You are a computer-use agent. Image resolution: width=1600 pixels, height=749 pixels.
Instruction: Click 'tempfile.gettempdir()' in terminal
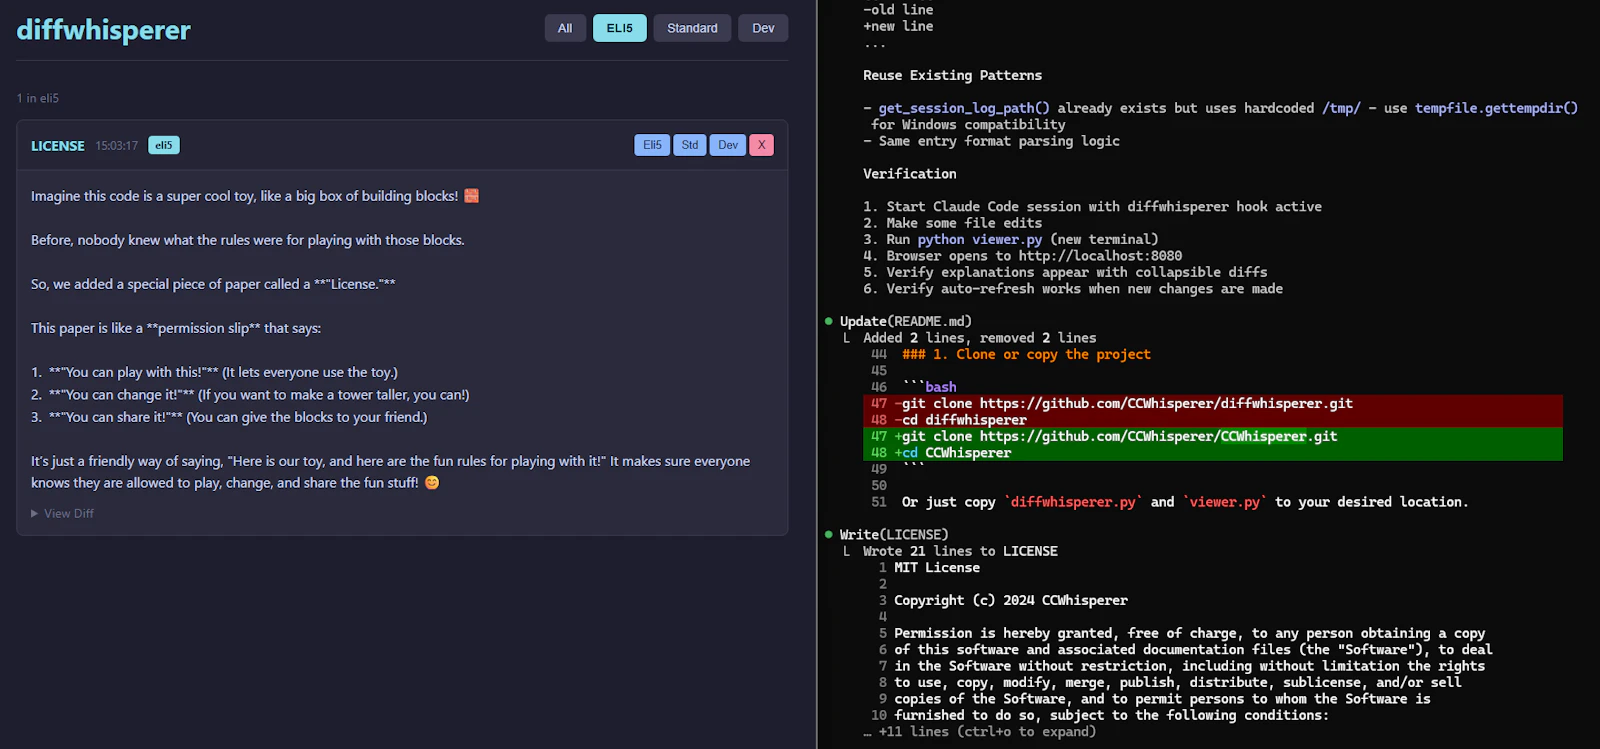pyautogui.click(x=1496, y=108)
